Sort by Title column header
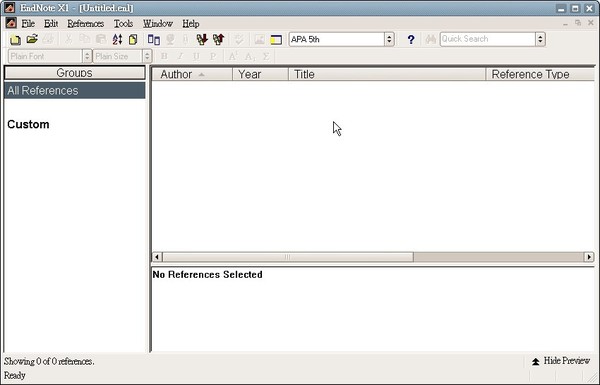Screen dimensions: 600x385 pyautogui.click(x=387, y=74)
